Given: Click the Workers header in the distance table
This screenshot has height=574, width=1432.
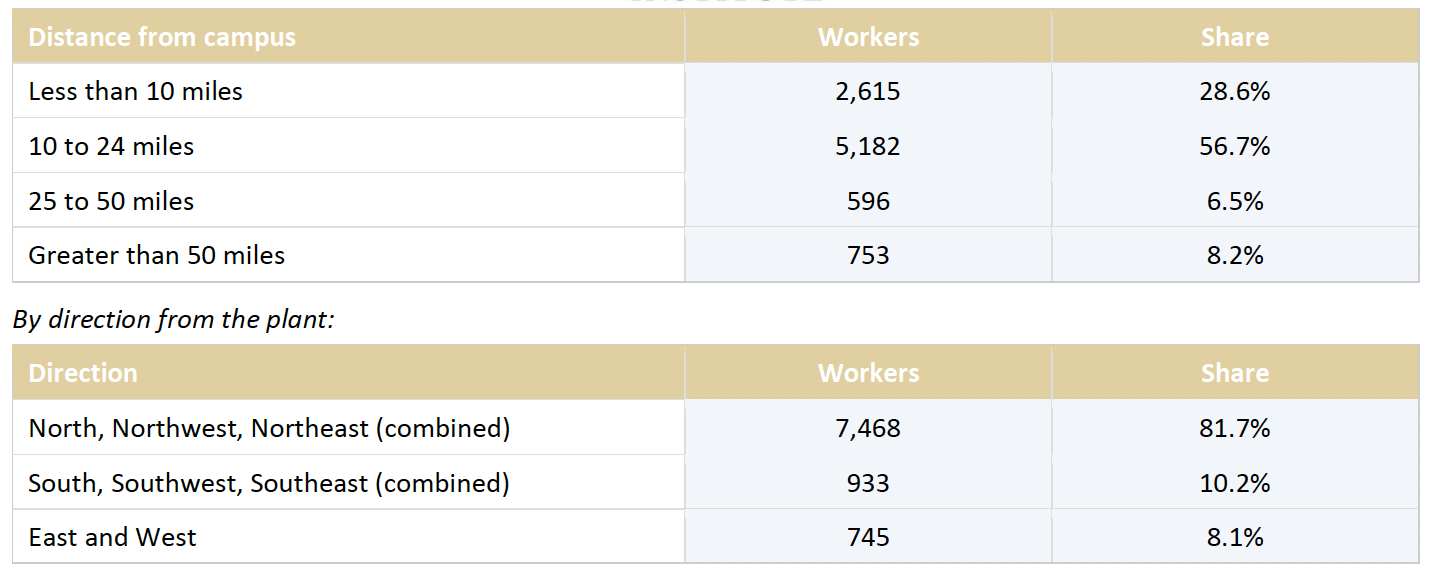Looking at the screenshot, I should (x=868, y=37).
